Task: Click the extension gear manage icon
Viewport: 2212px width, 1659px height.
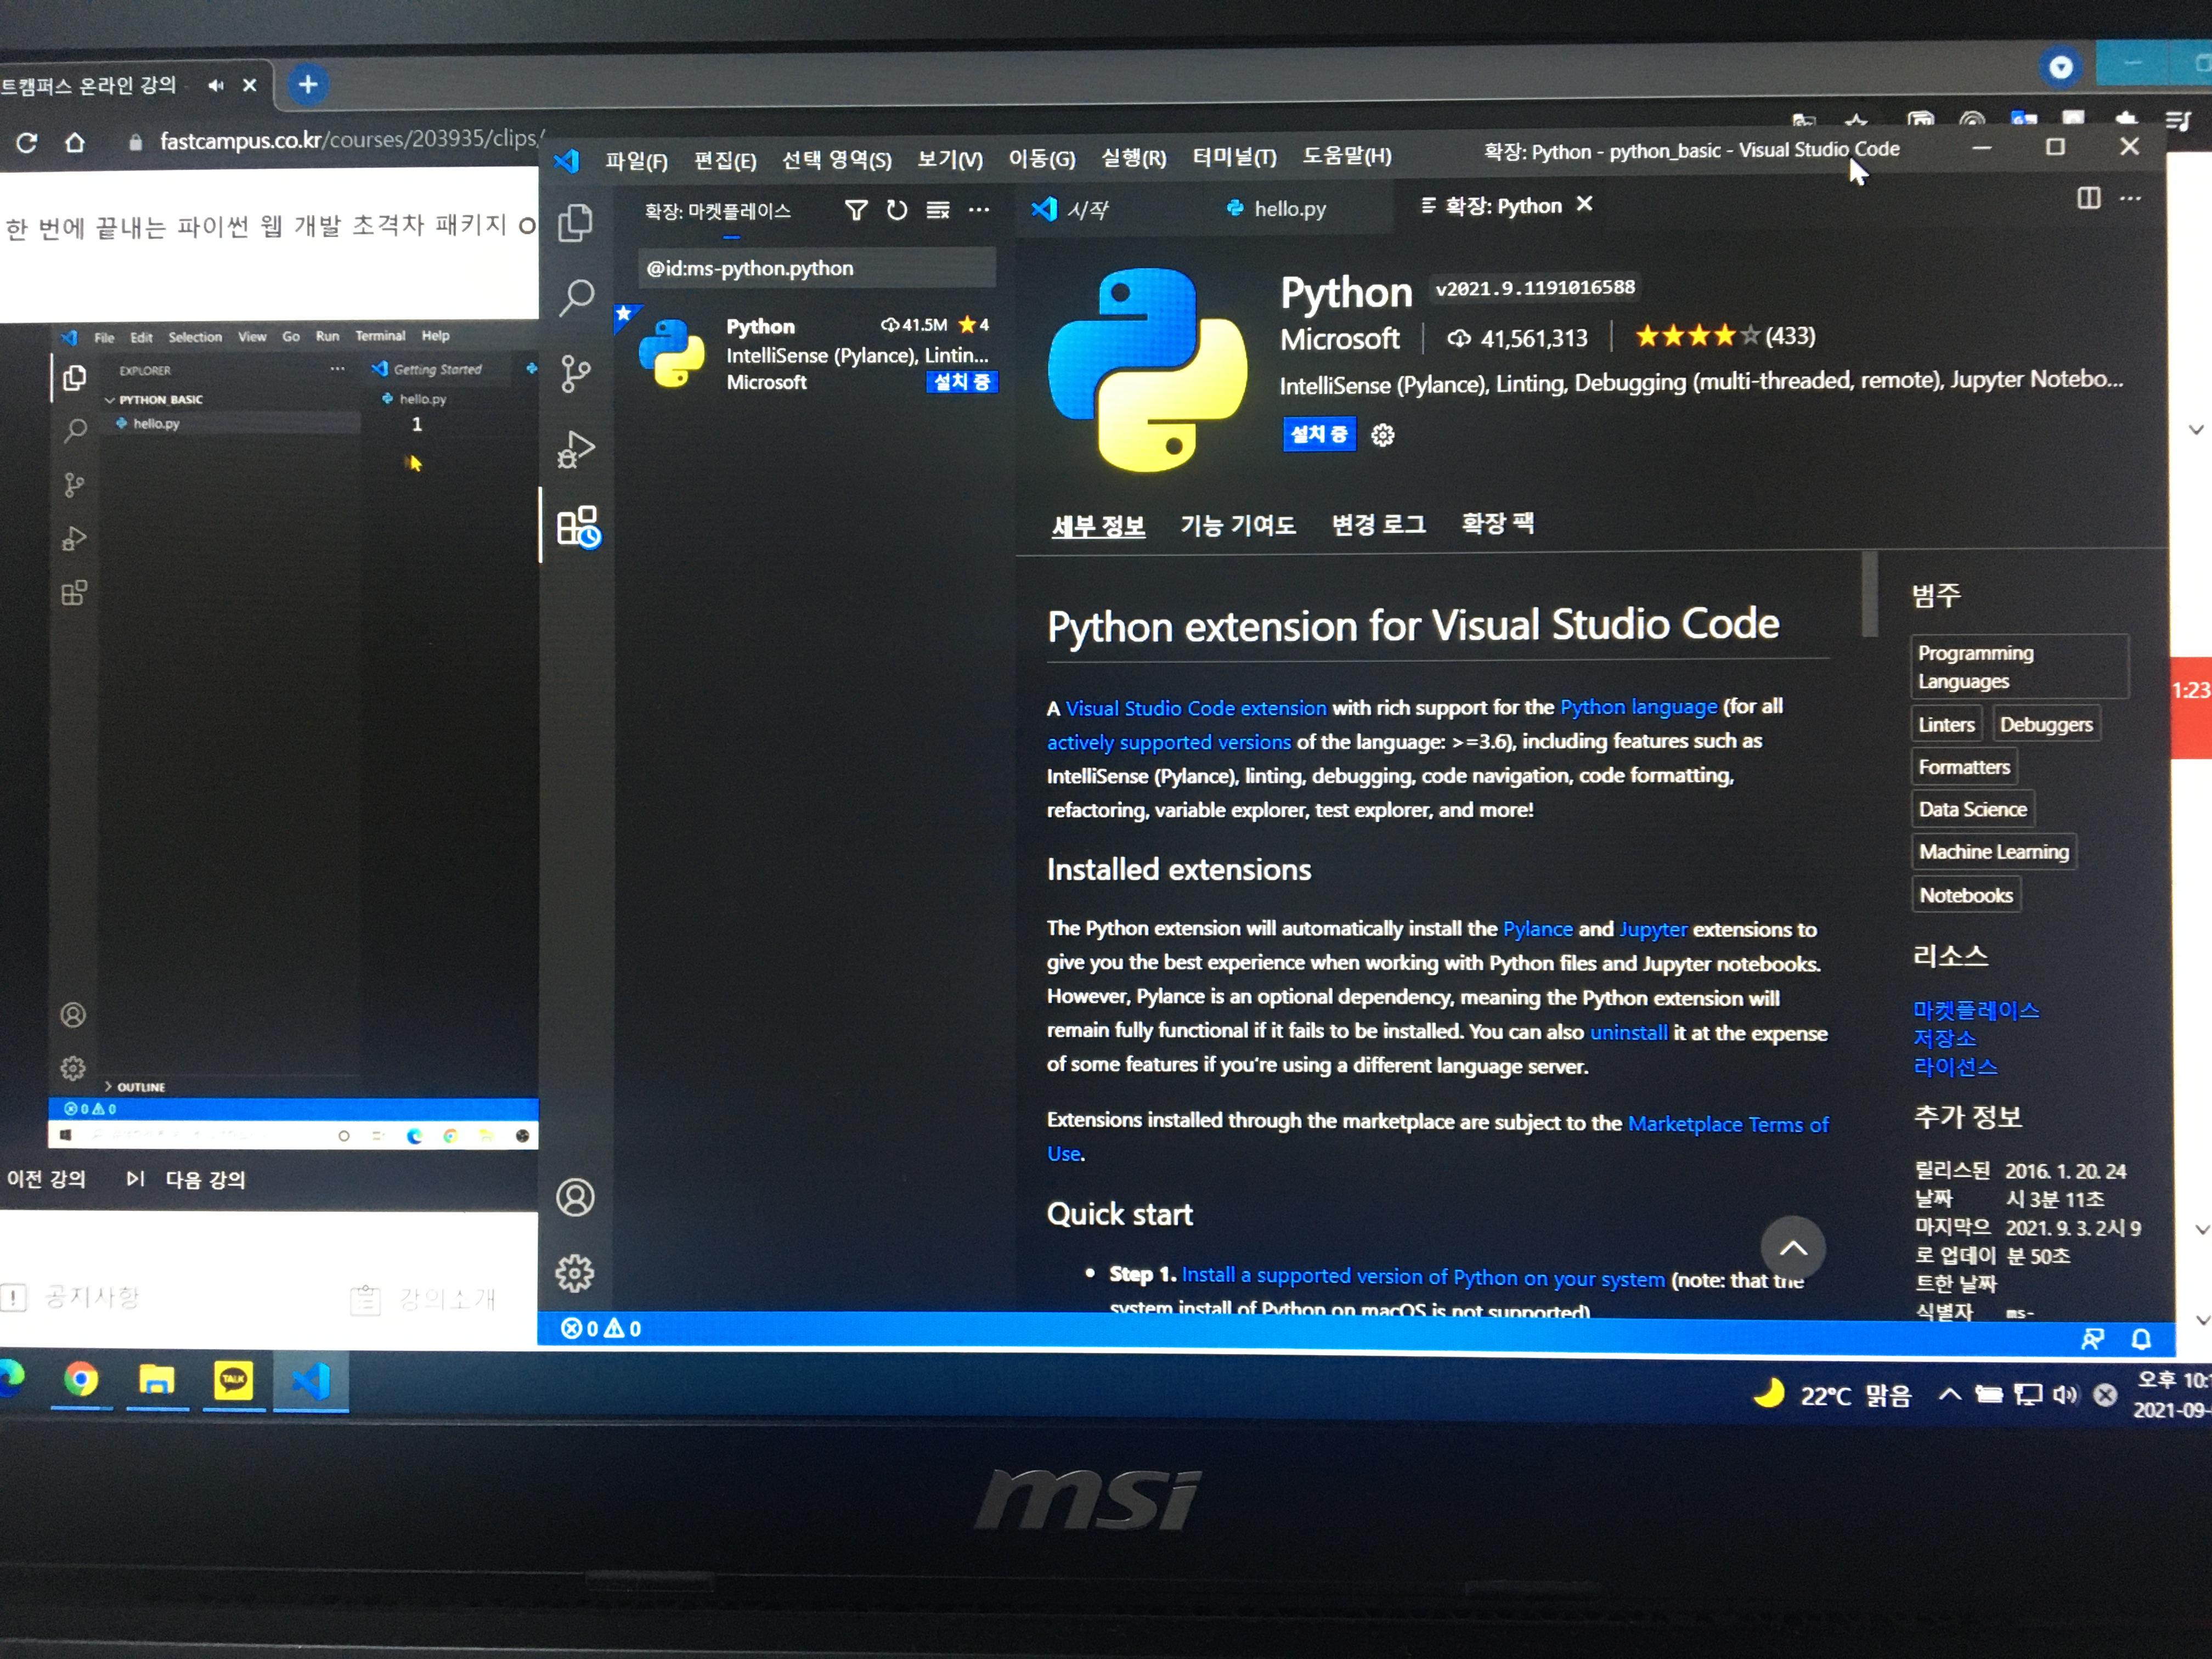Action: 1382,435
